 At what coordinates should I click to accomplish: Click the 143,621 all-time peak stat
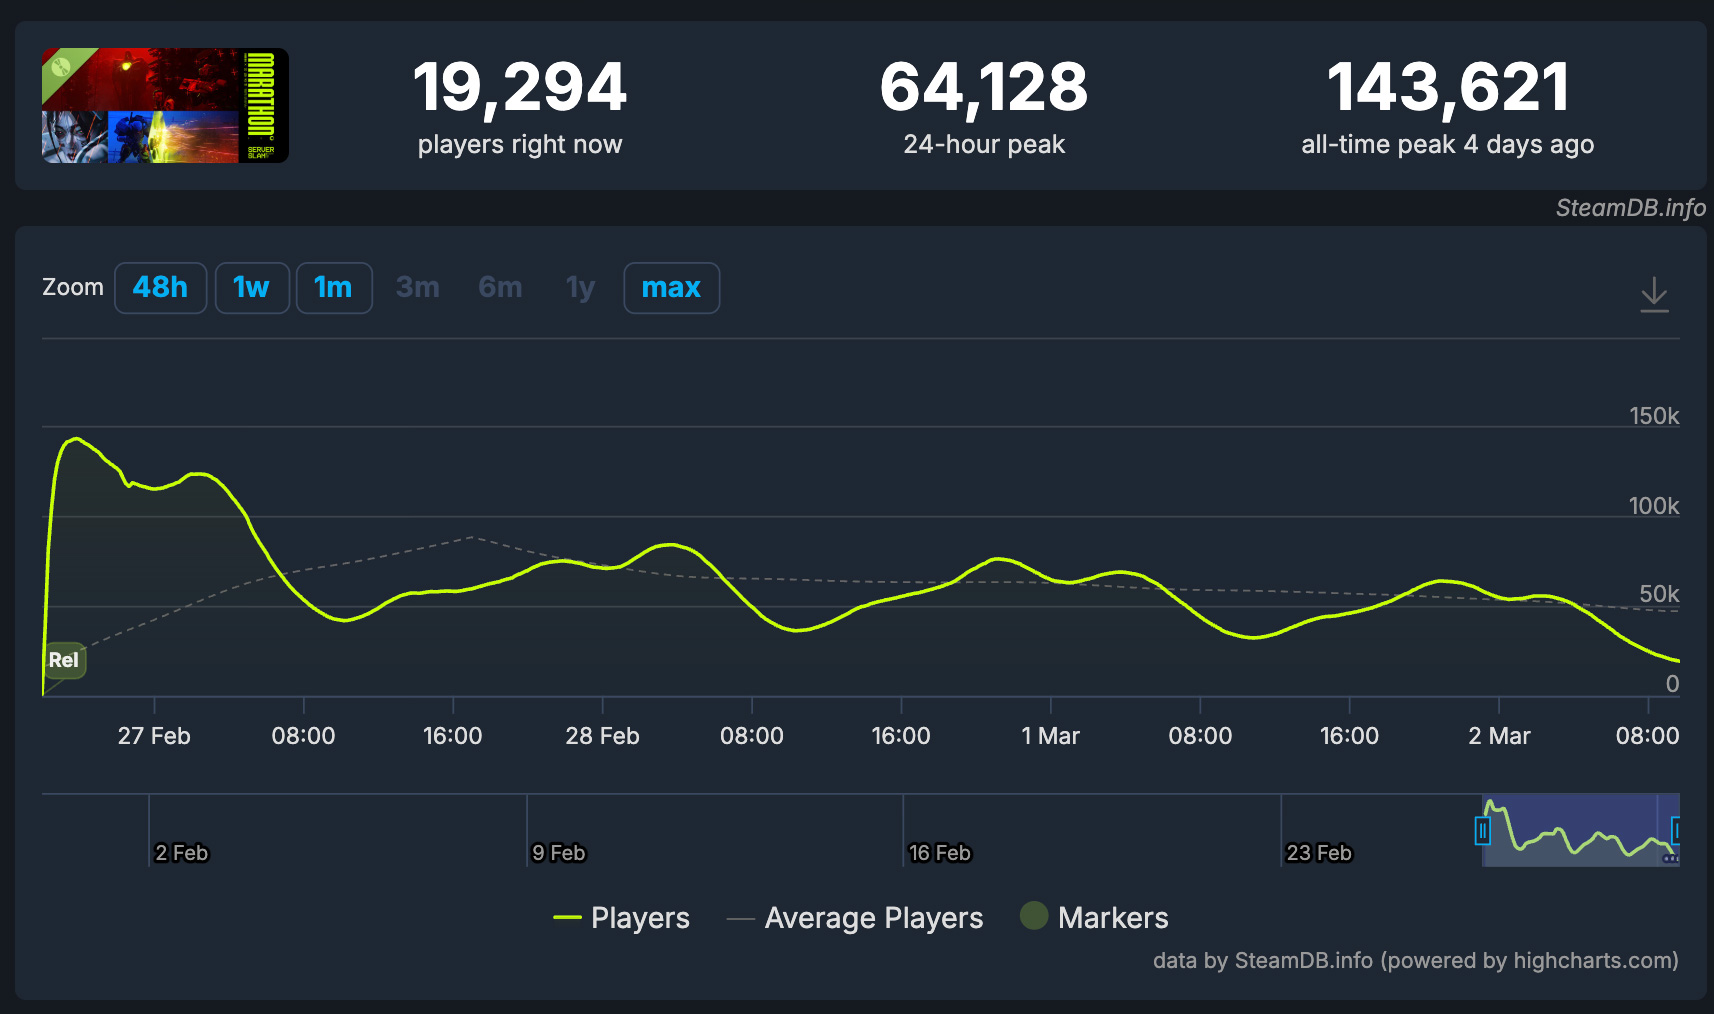tap(1447, 88)
